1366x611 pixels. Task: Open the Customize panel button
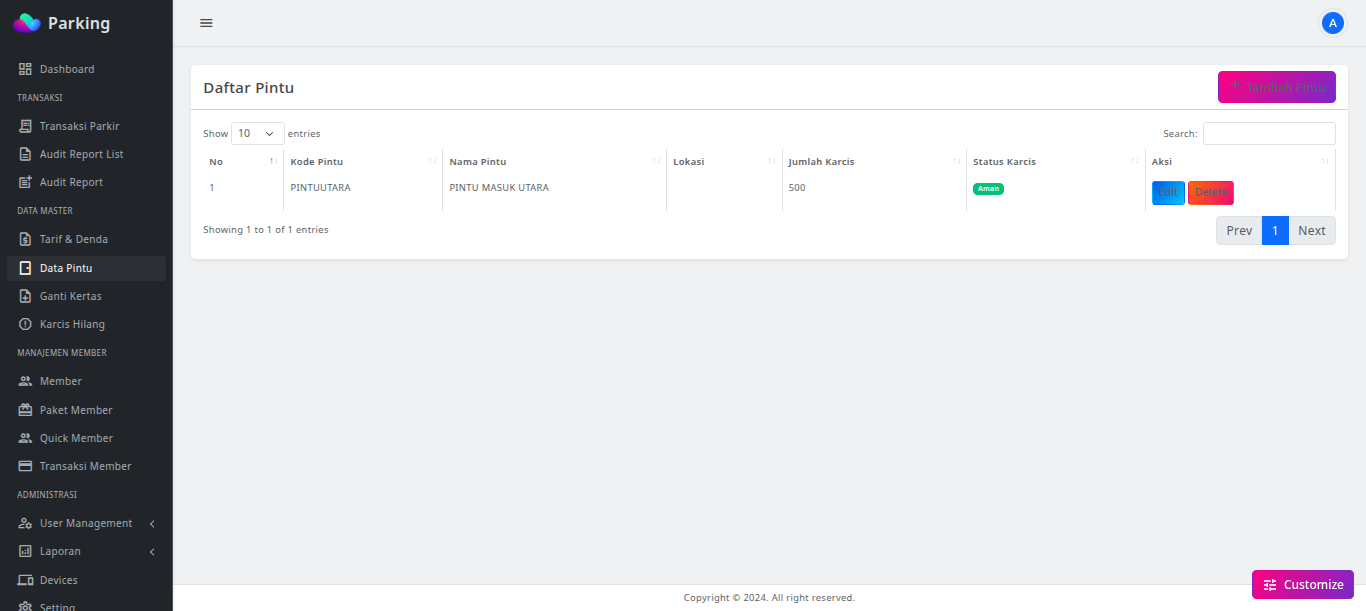click(1303, 585)
